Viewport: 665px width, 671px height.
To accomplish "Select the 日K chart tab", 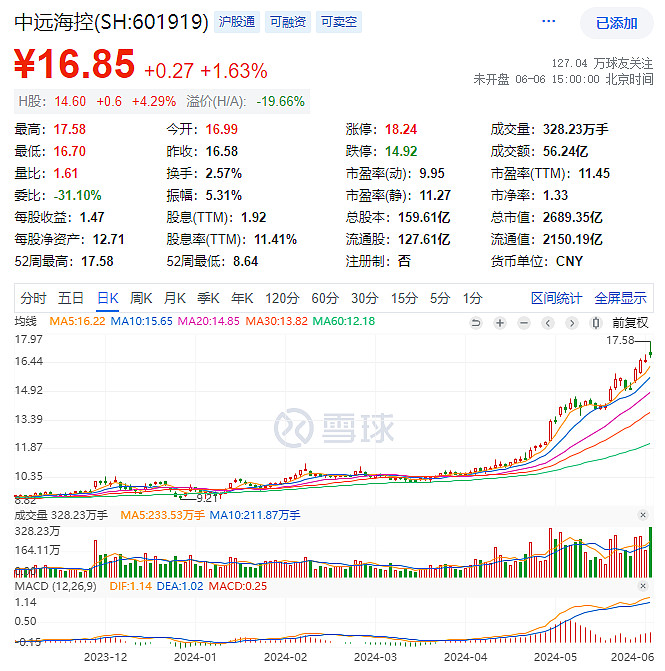I will point(107,298).
